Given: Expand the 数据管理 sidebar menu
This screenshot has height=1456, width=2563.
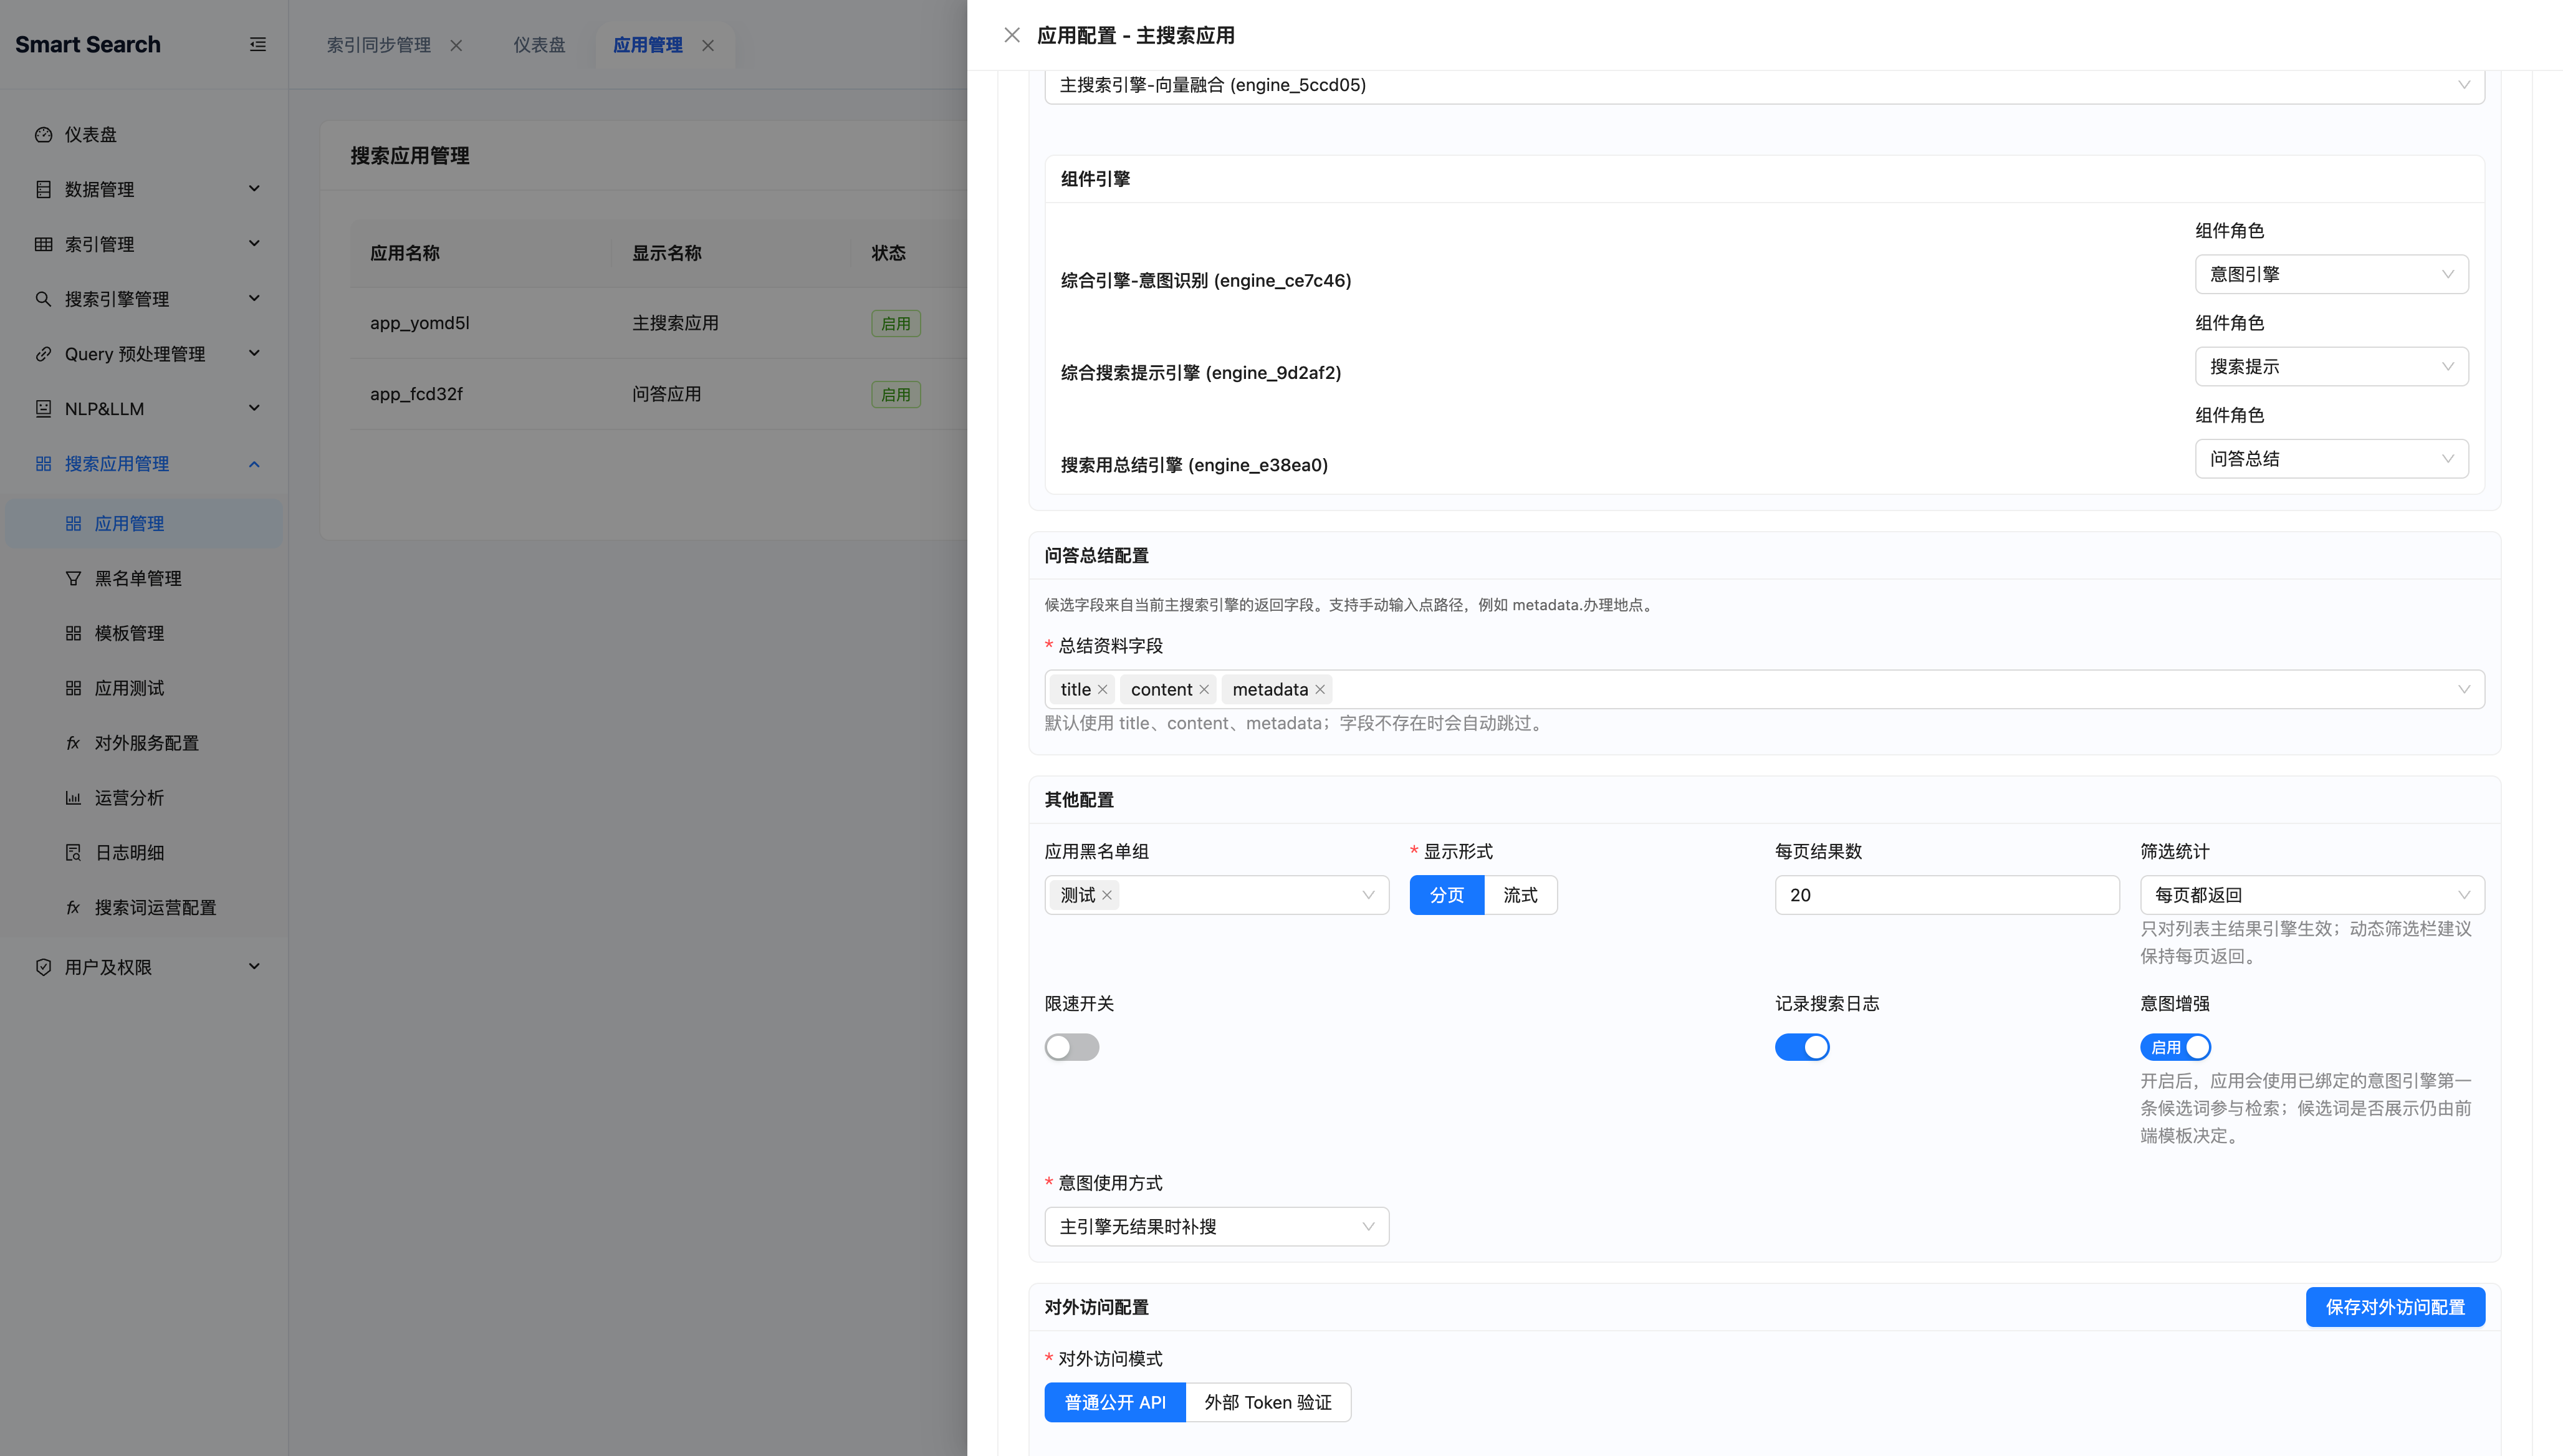Looking at the screenshot, I should point(254,189).
